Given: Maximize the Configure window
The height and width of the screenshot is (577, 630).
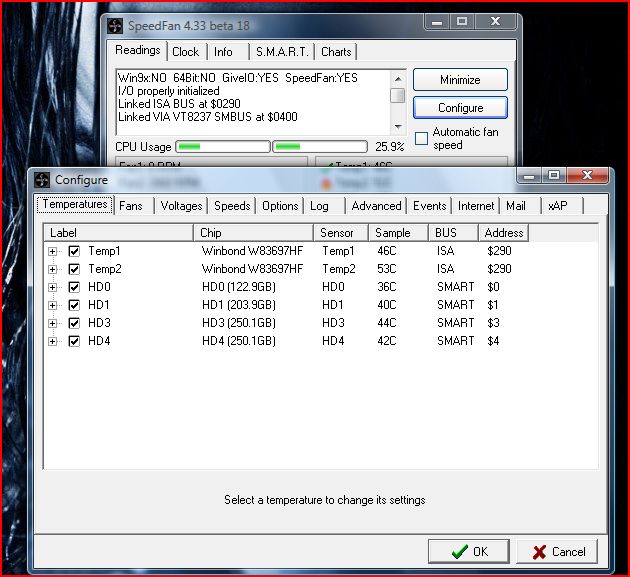Looking at the screenshot, I should 554,176.
